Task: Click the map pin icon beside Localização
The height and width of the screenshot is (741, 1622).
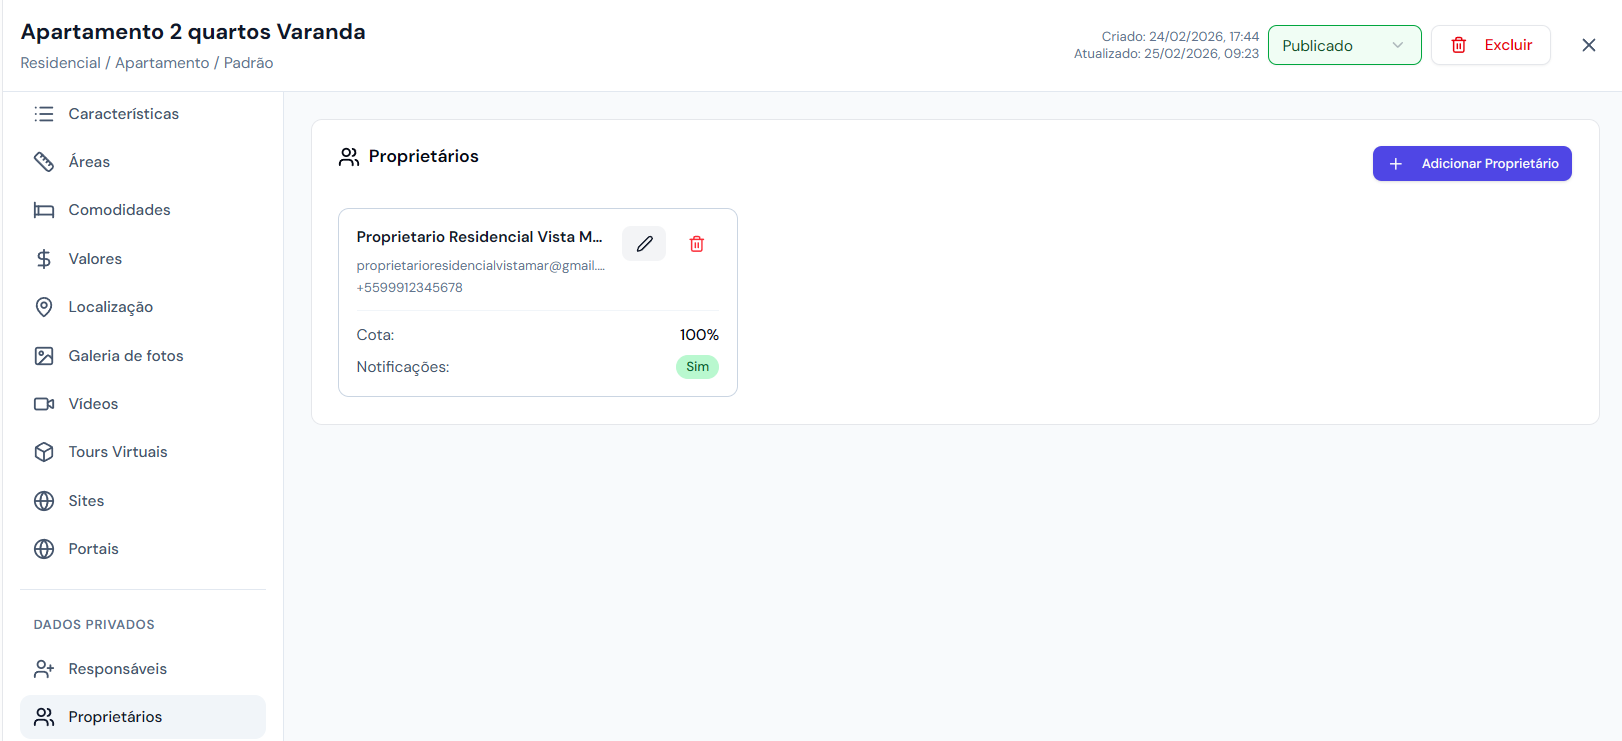Action: (x=44, y=307)
